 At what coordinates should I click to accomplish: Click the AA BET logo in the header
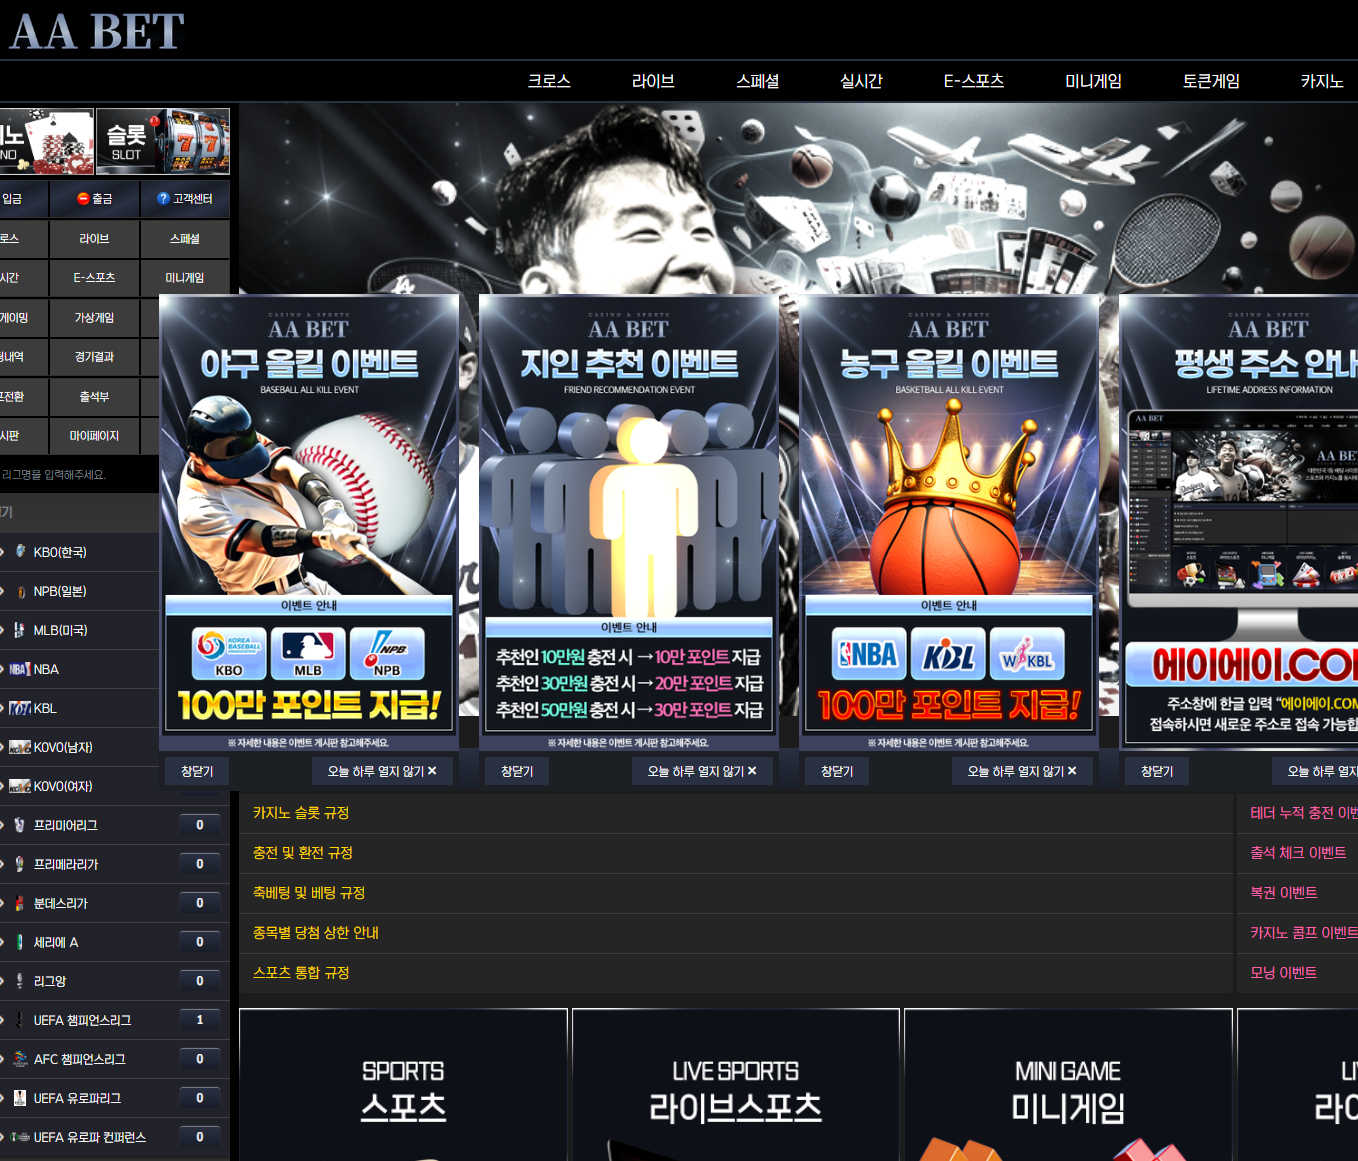(97, 31)
